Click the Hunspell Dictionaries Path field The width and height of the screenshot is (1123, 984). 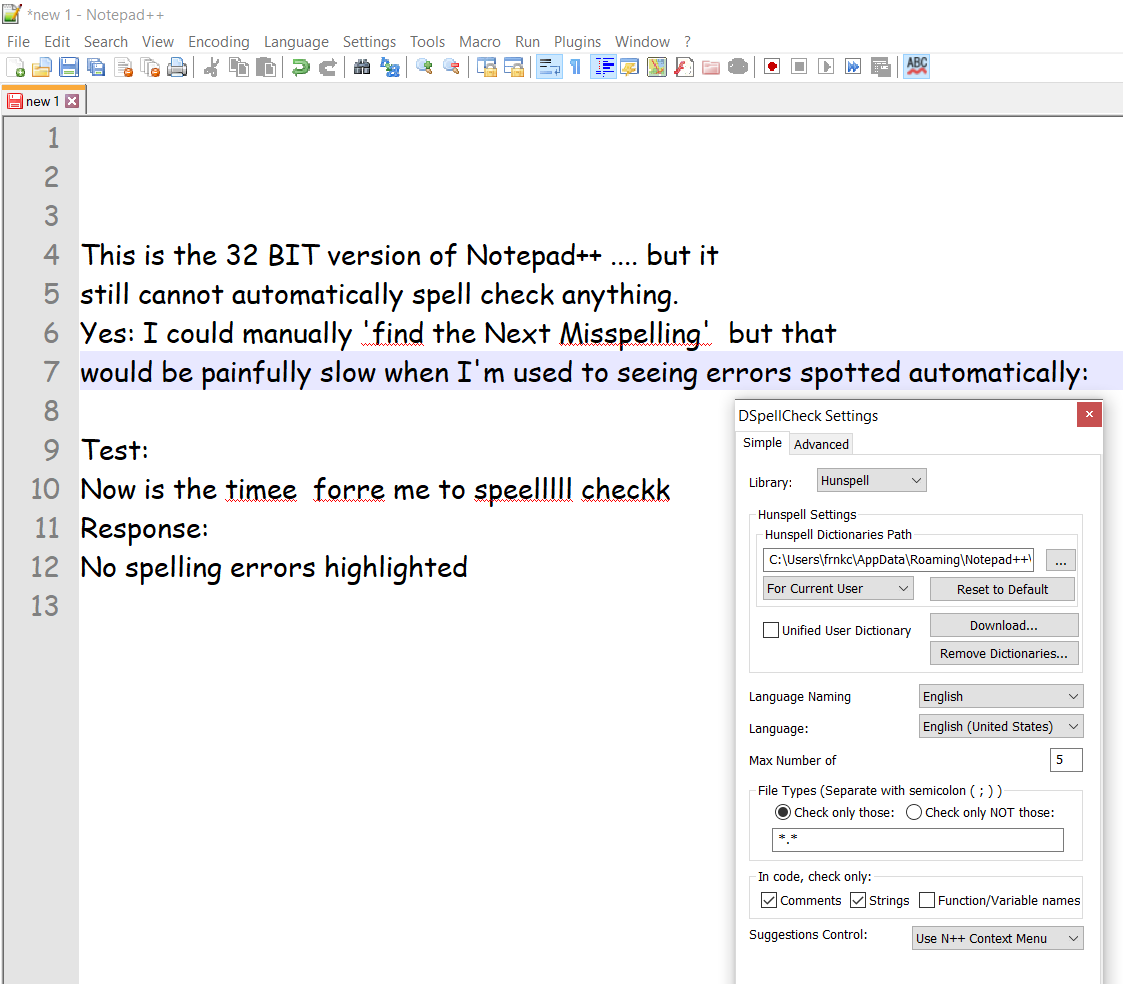(899, 559)
